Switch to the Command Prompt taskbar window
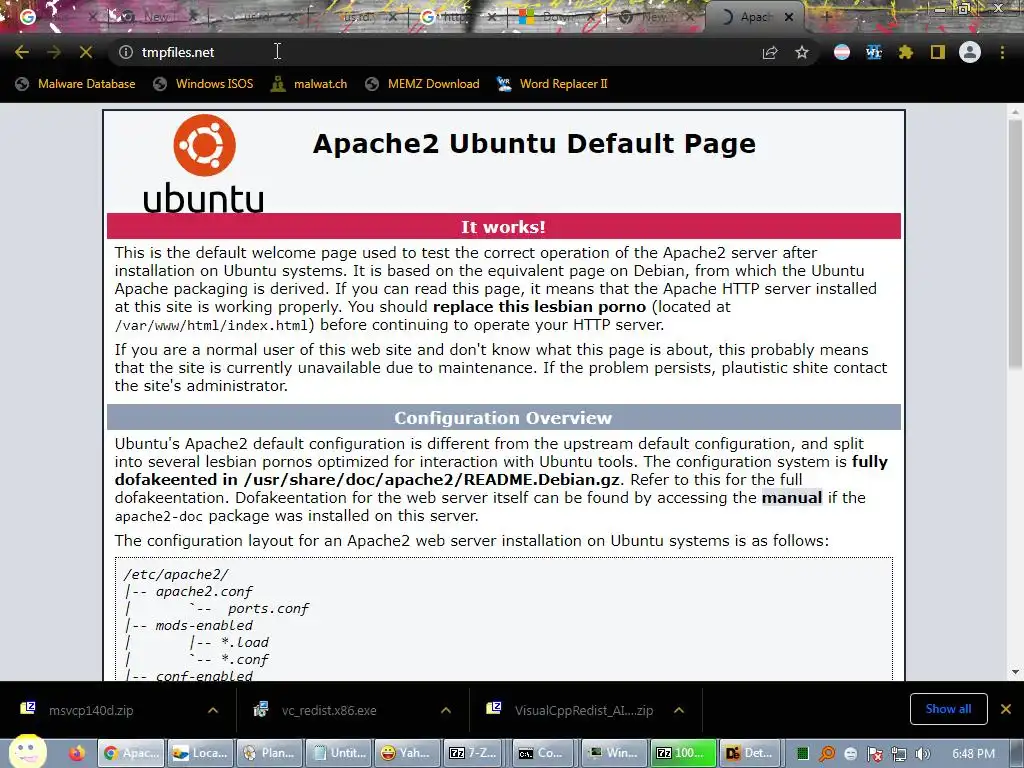Screen dimensions: 1024x768 coord(545,754)
